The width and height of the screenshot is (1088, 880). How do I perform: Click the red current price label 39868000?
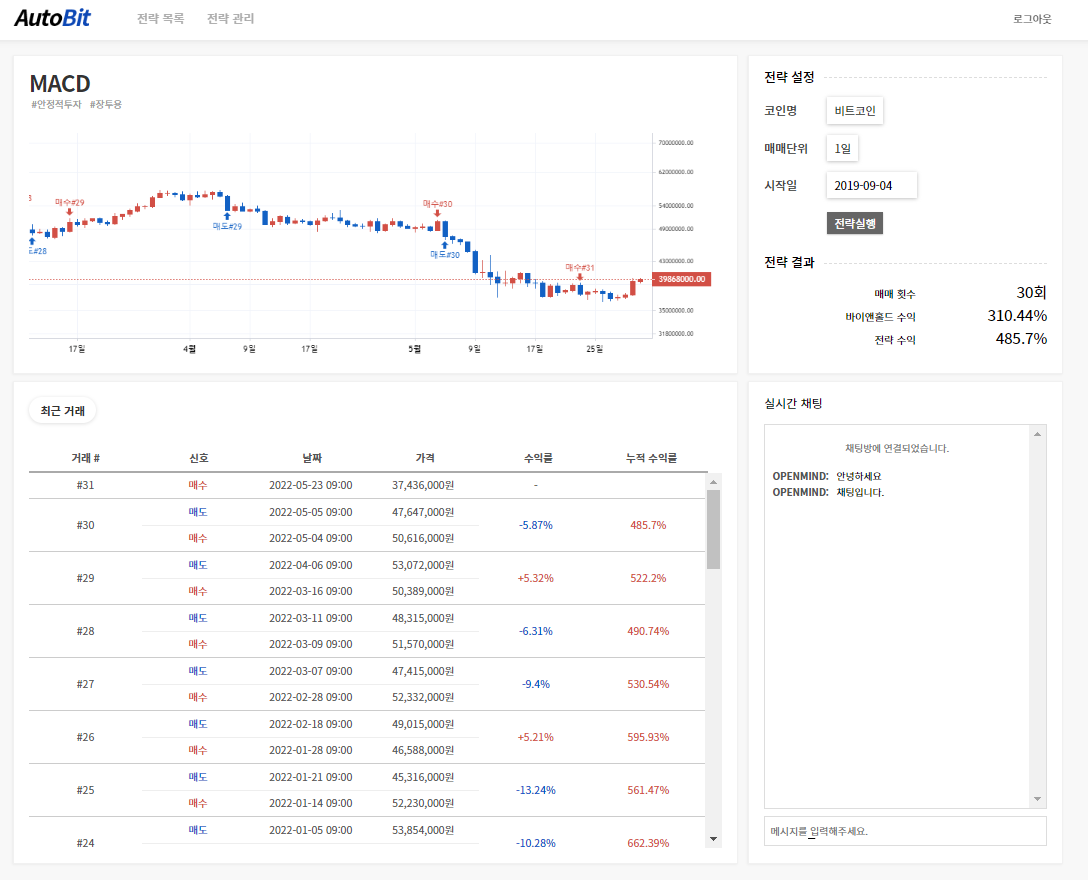685,277
